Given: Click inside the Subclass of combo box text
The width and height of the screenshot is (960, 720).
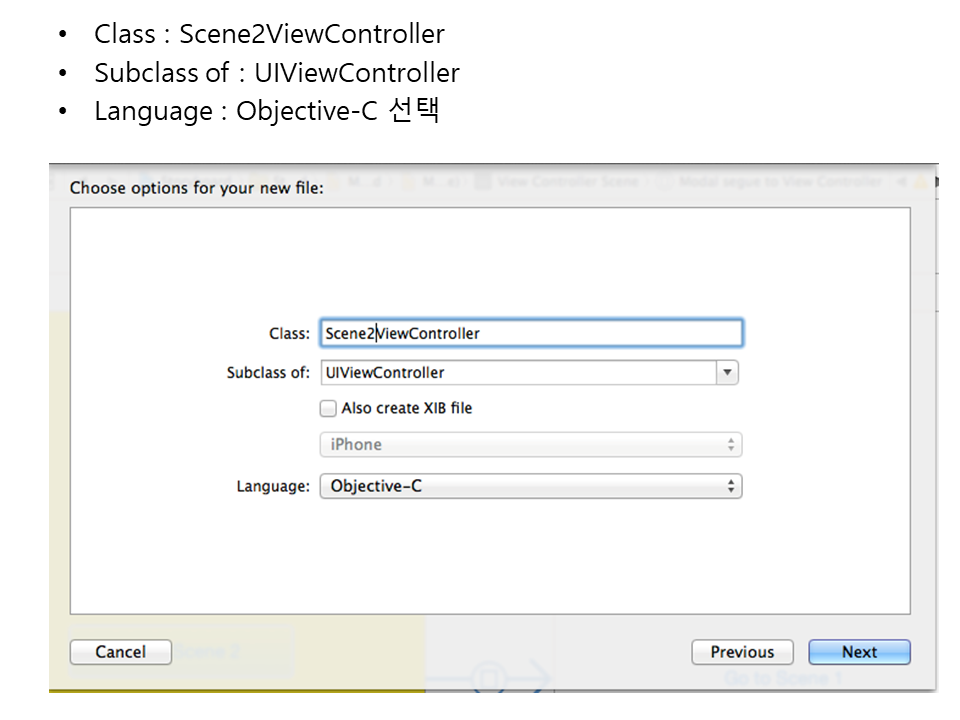Looking at the screenshot, I should pyautogui.click(x=517, y=372).
